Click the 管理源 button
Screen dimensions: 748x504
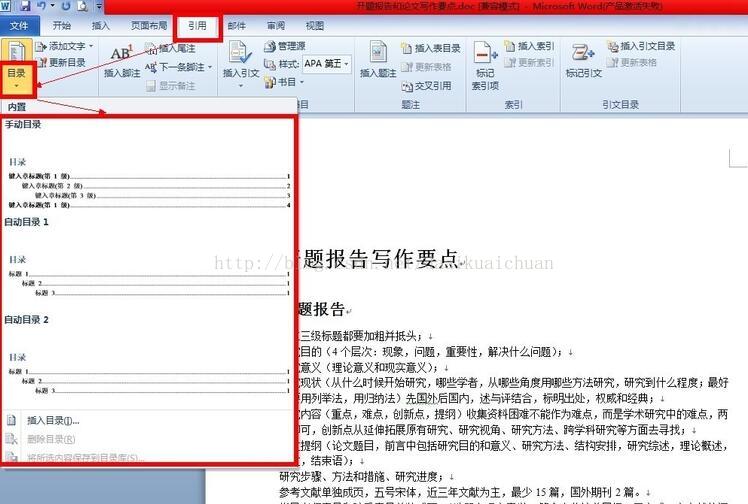click(285, 46)
